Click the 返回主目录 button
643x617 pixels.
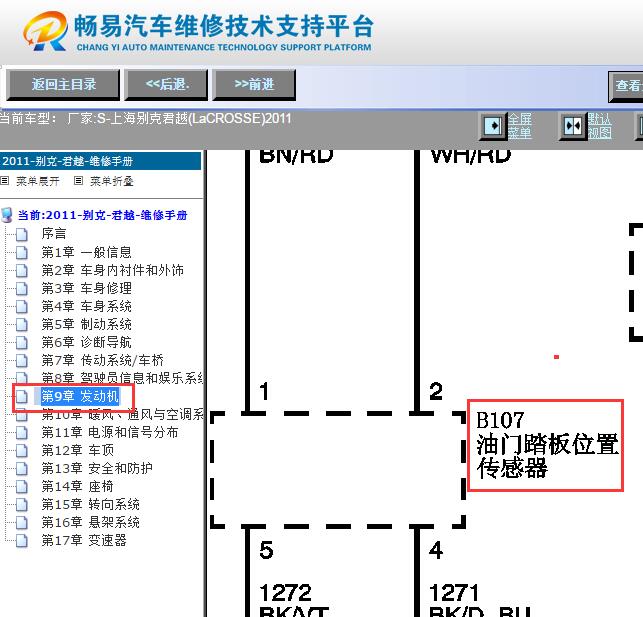pos(63,84)
